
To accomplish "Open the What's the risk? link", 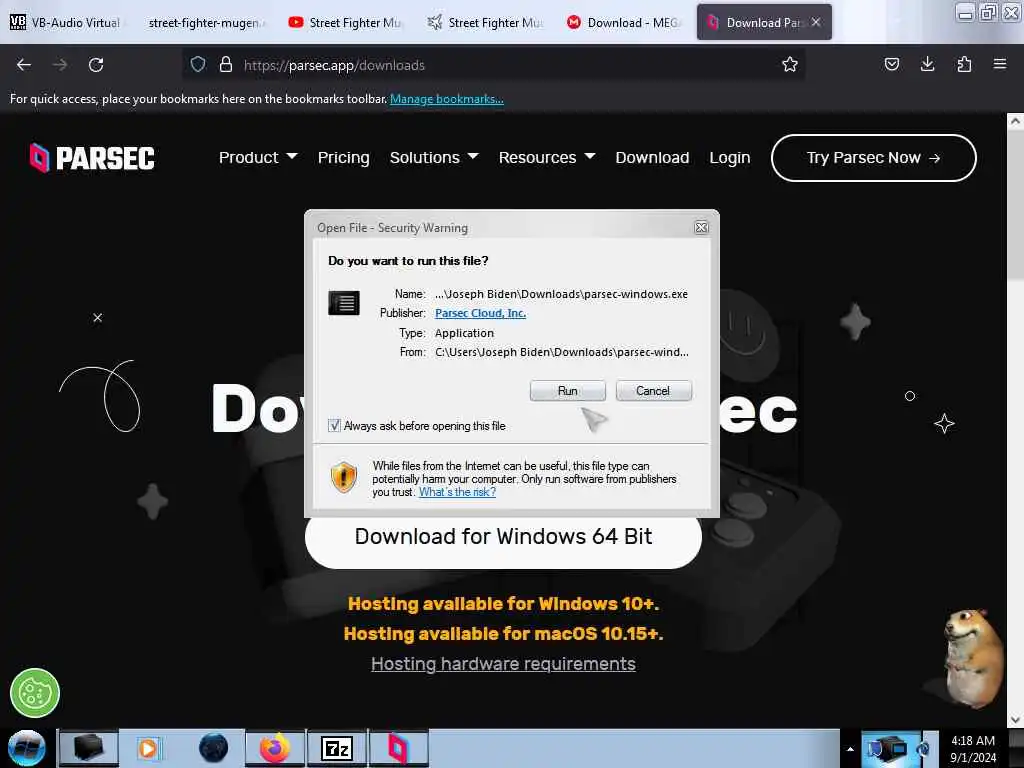I will 457,492.
